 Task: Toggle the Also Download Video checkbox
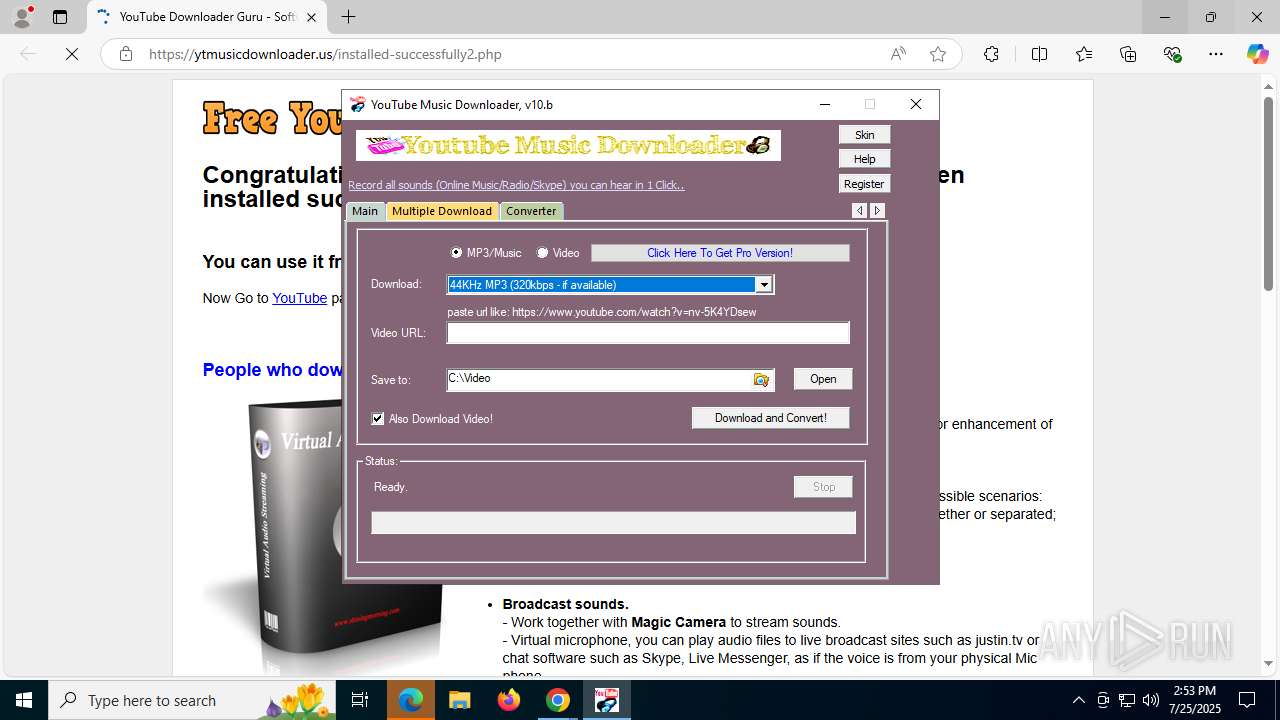pos(378,419)
